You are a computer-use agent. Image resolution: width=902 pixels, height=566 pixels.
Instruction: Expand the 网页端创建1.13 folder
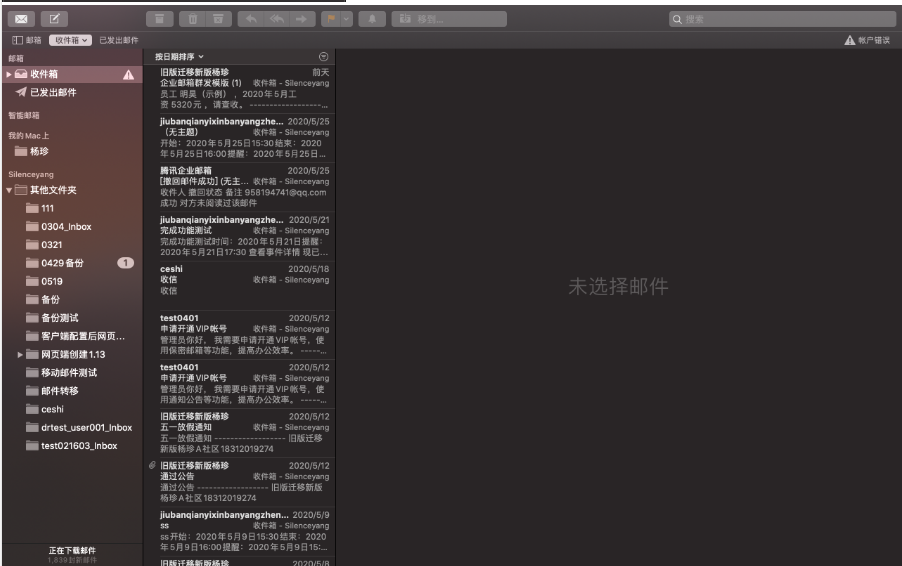click(x=21, y=355)
